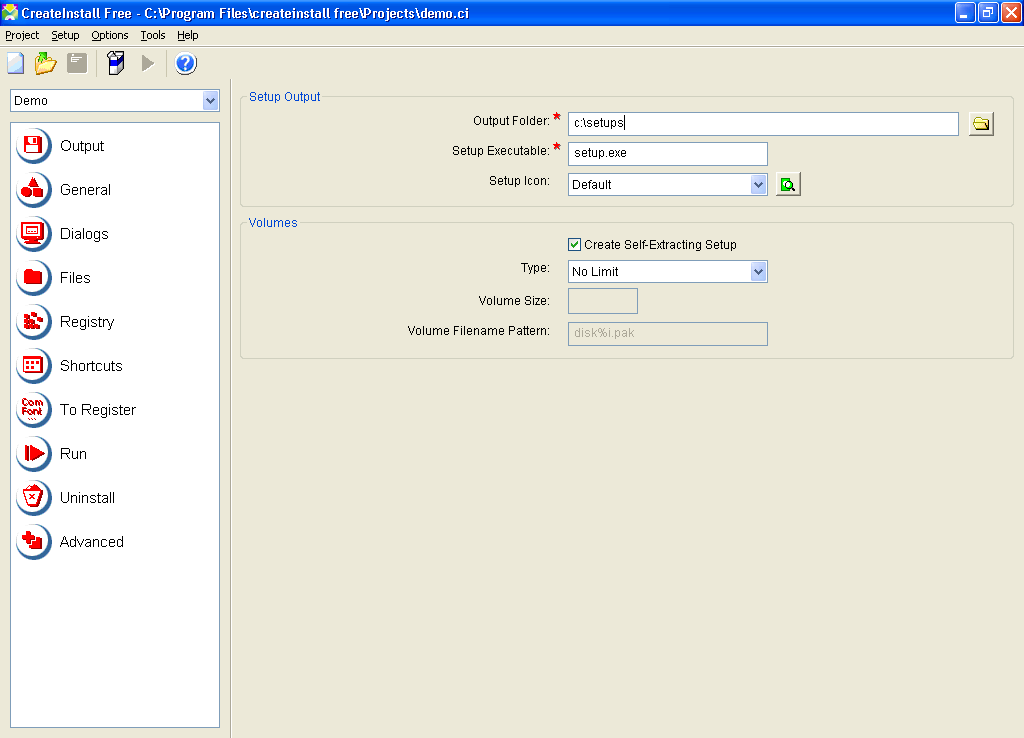The image size is (1024, 738).
Task: Click the Advanced puzzle icon
Action: point(33,541)
